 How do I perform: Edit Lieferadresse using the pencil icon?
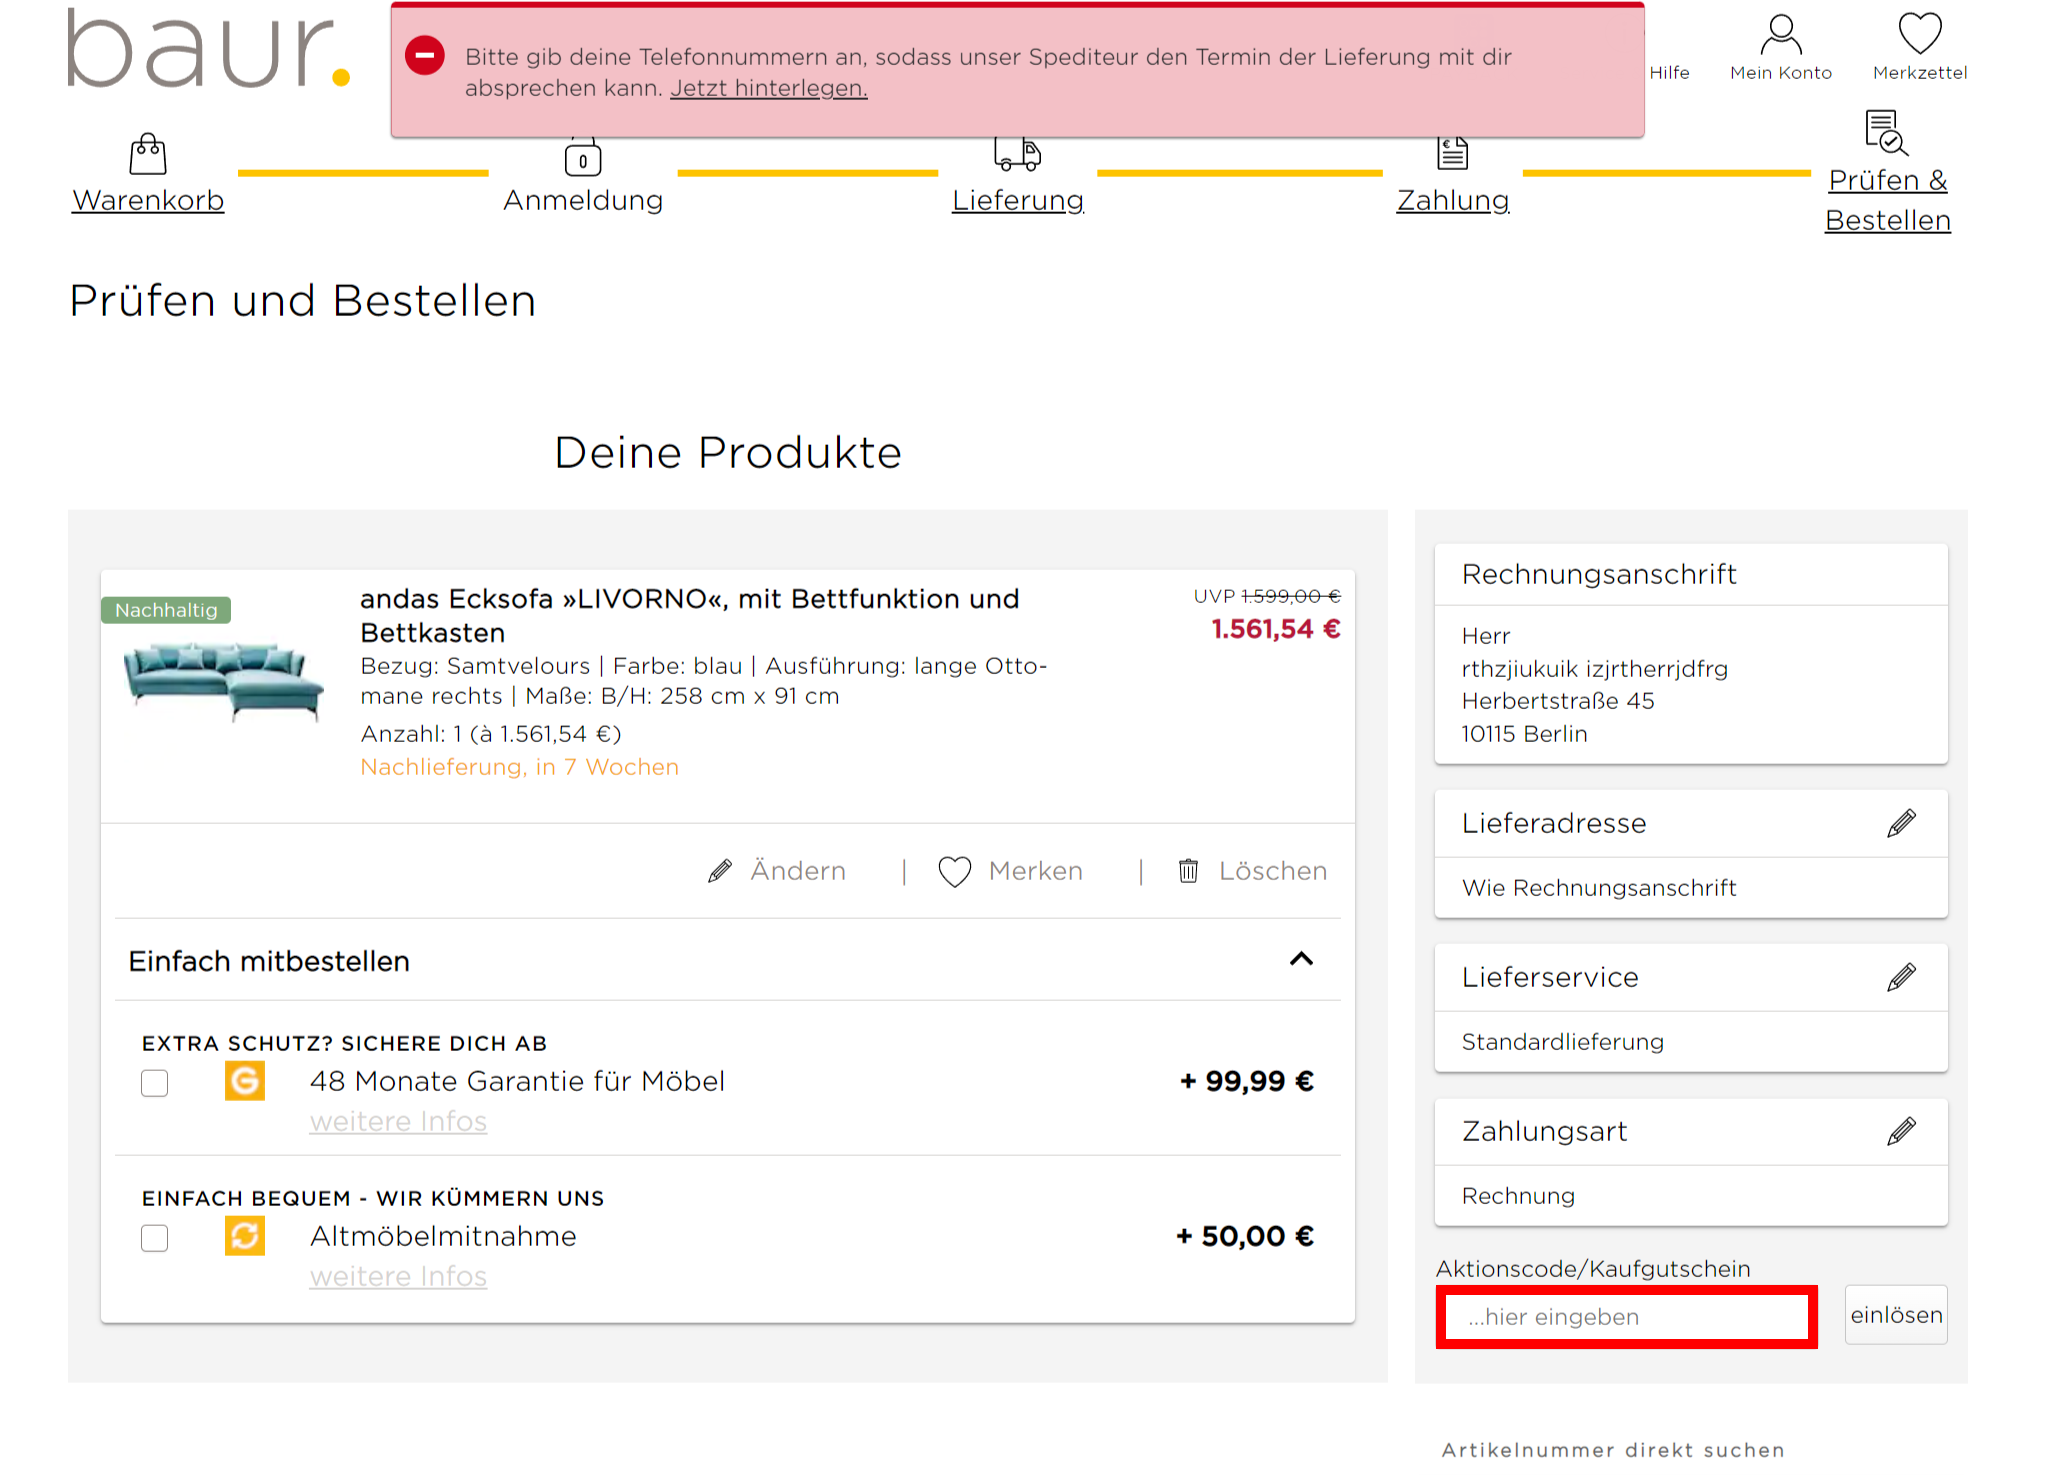[1901, 823]
